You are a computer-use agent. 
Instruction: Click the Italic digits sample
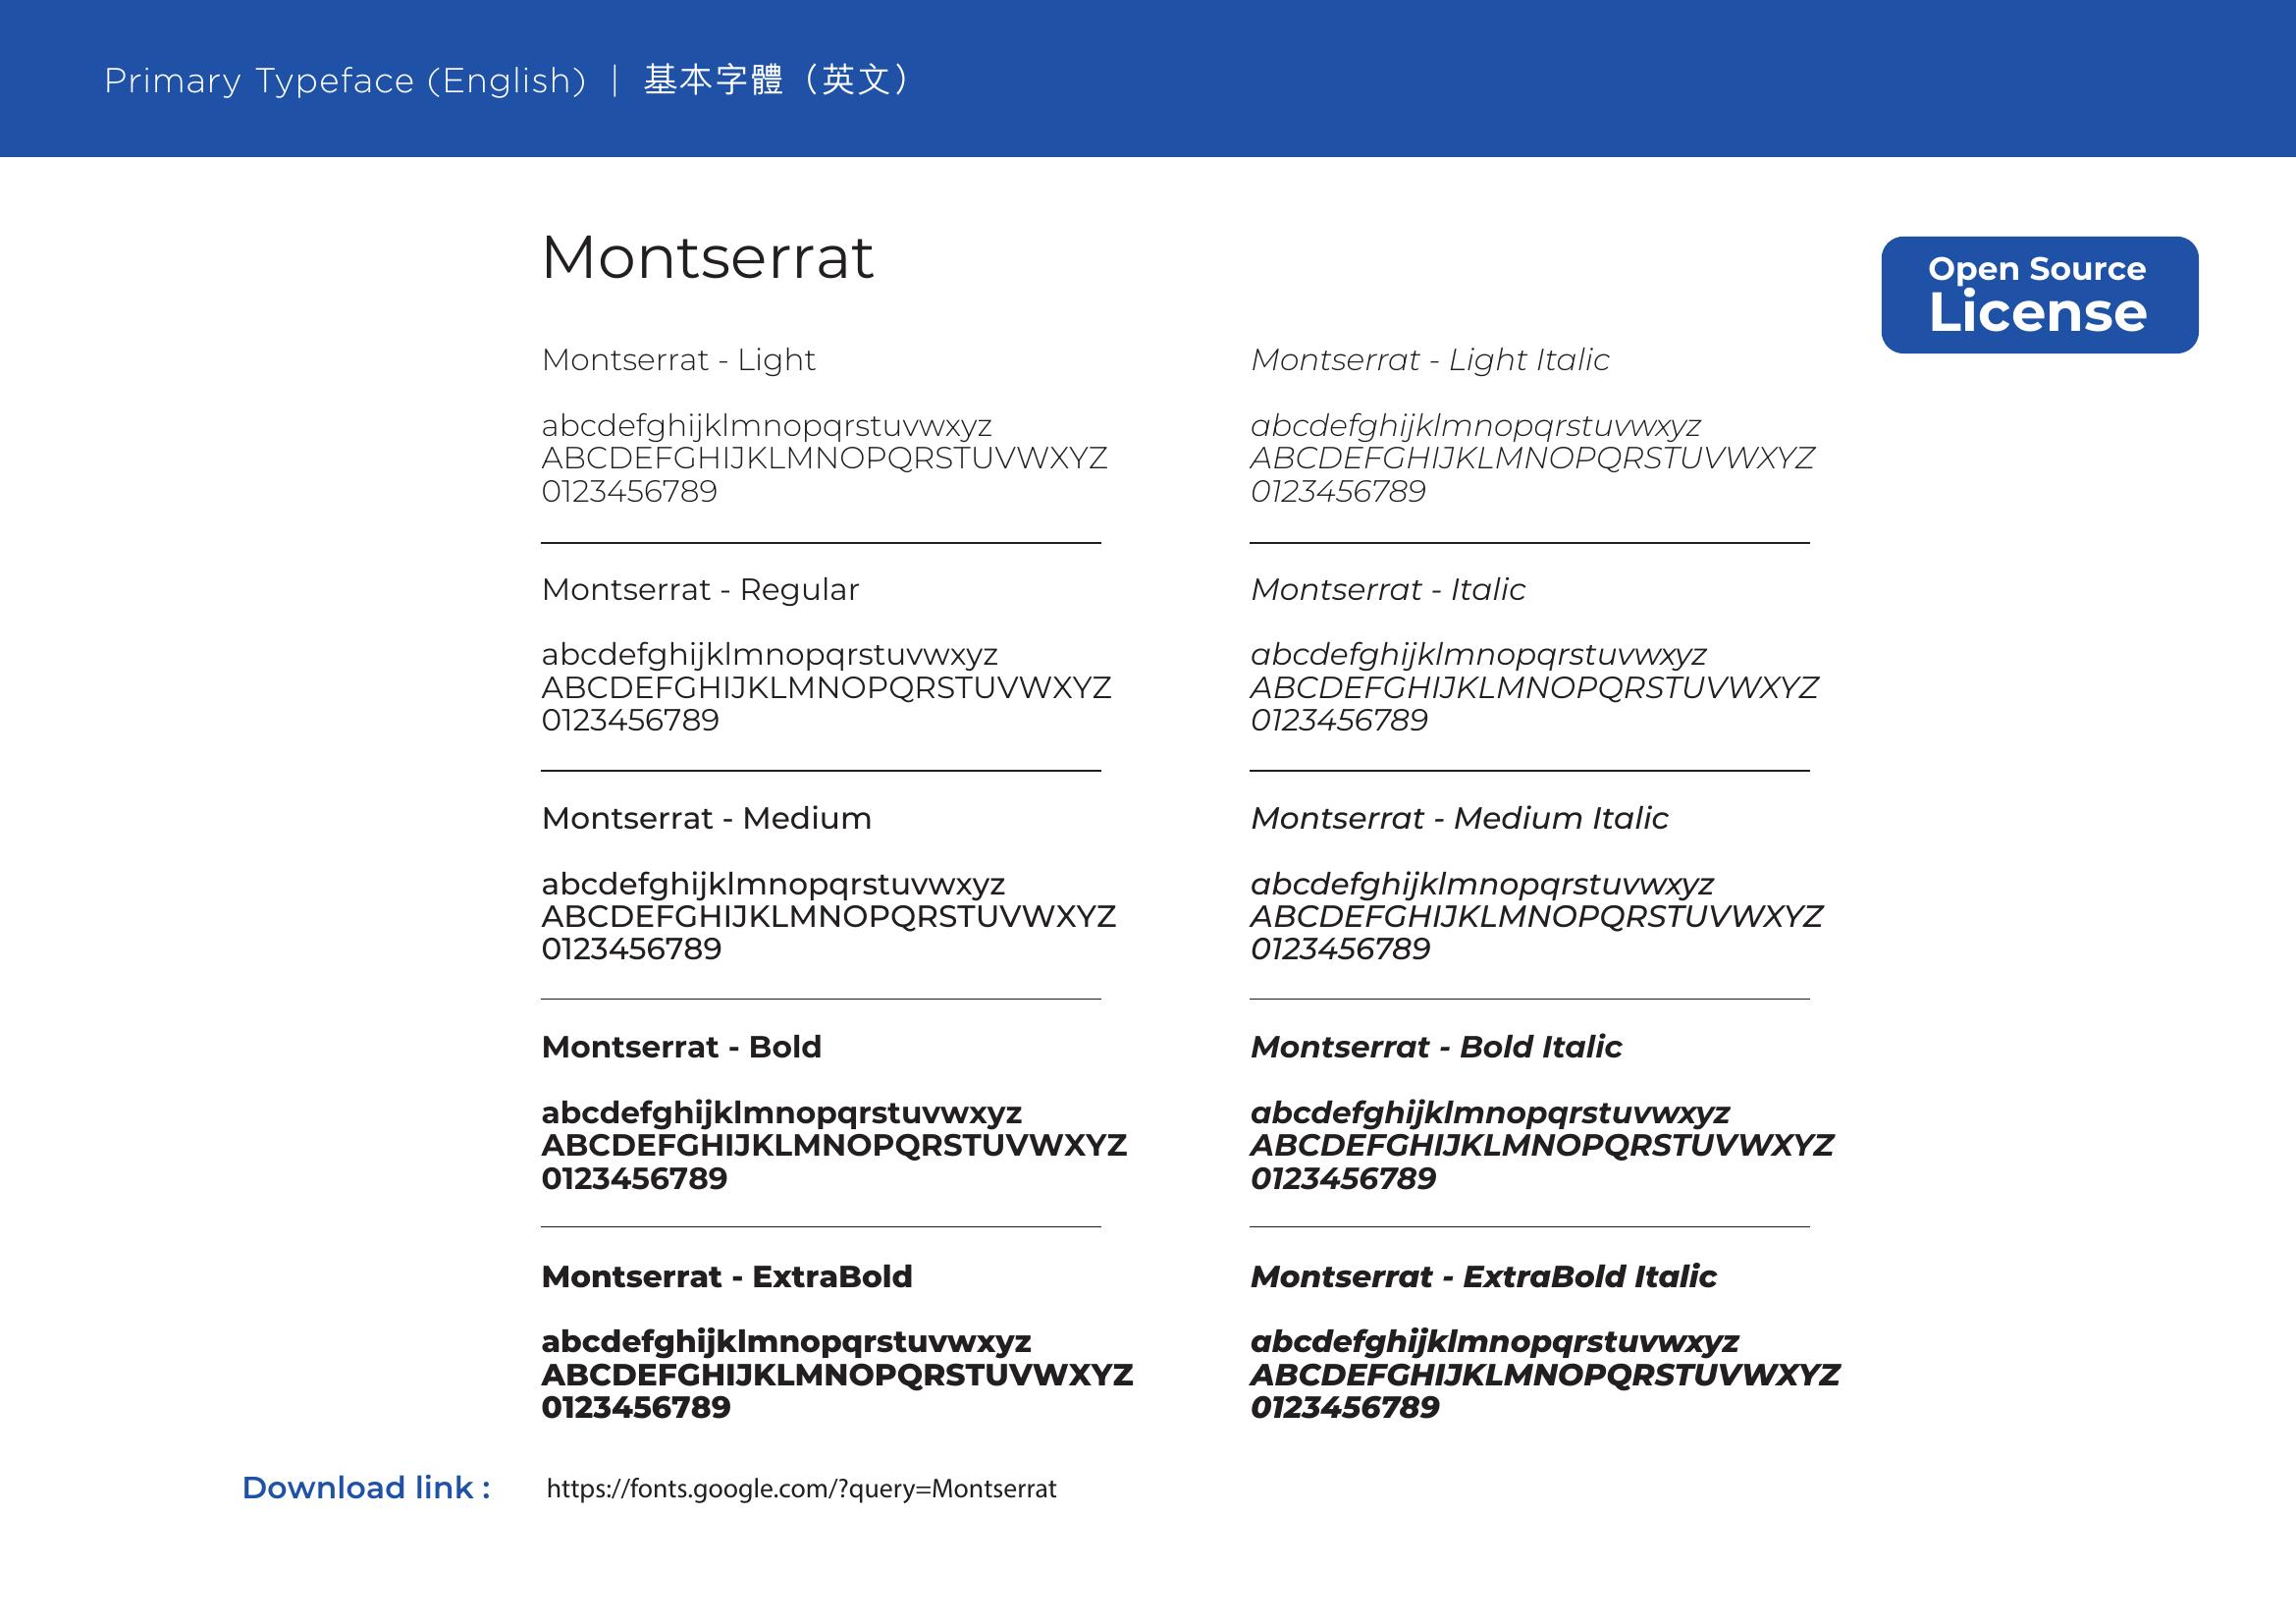tap(1339, 720)
